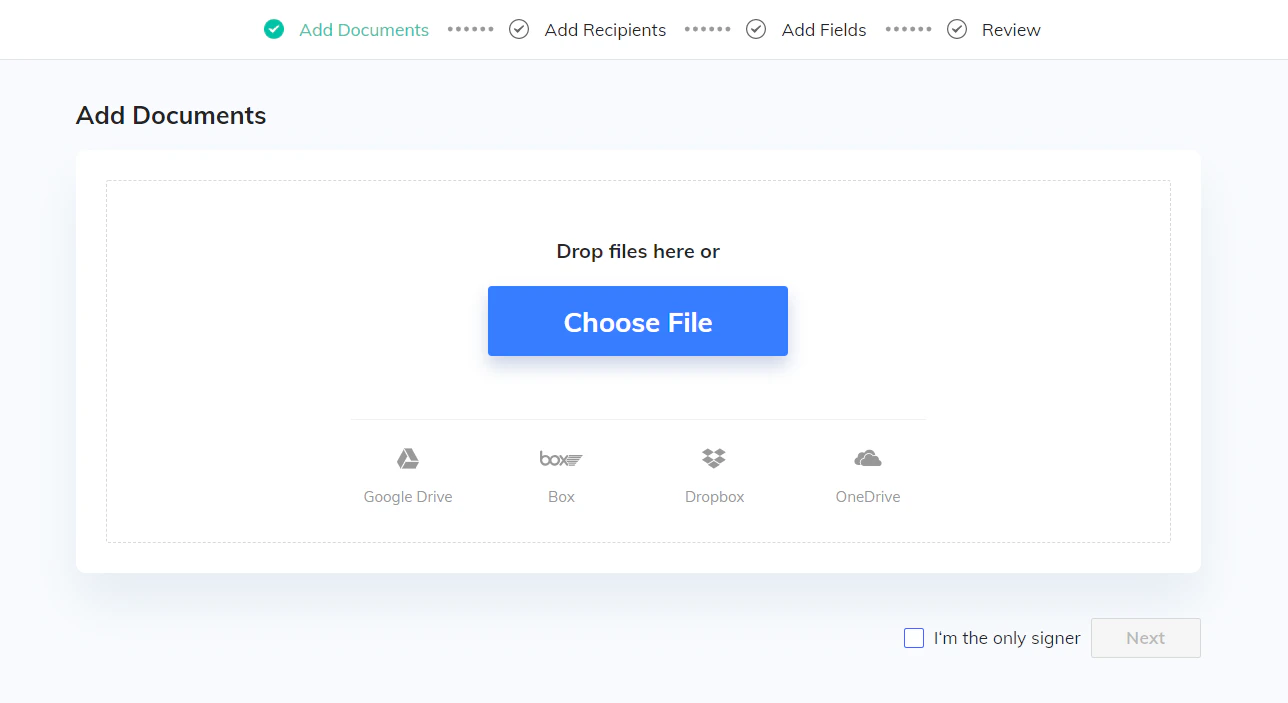Enable the I'm the only signer checkbox

[x=913, y=638]
